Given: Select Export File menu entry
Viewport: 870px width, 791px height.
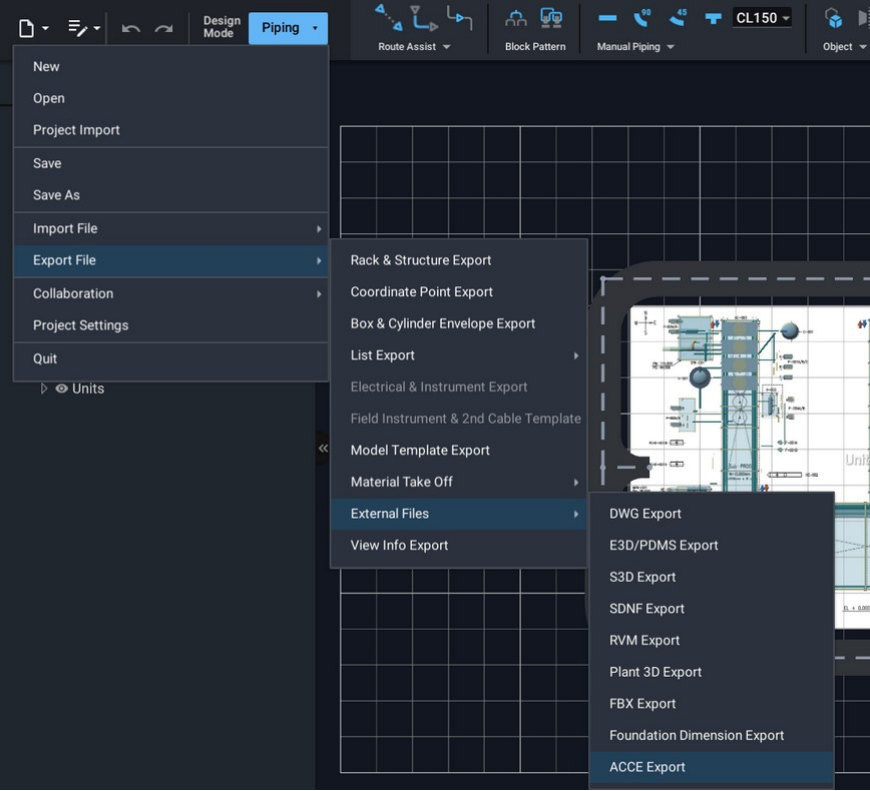Looking at the screenshot, I should (x=171, y=260).
